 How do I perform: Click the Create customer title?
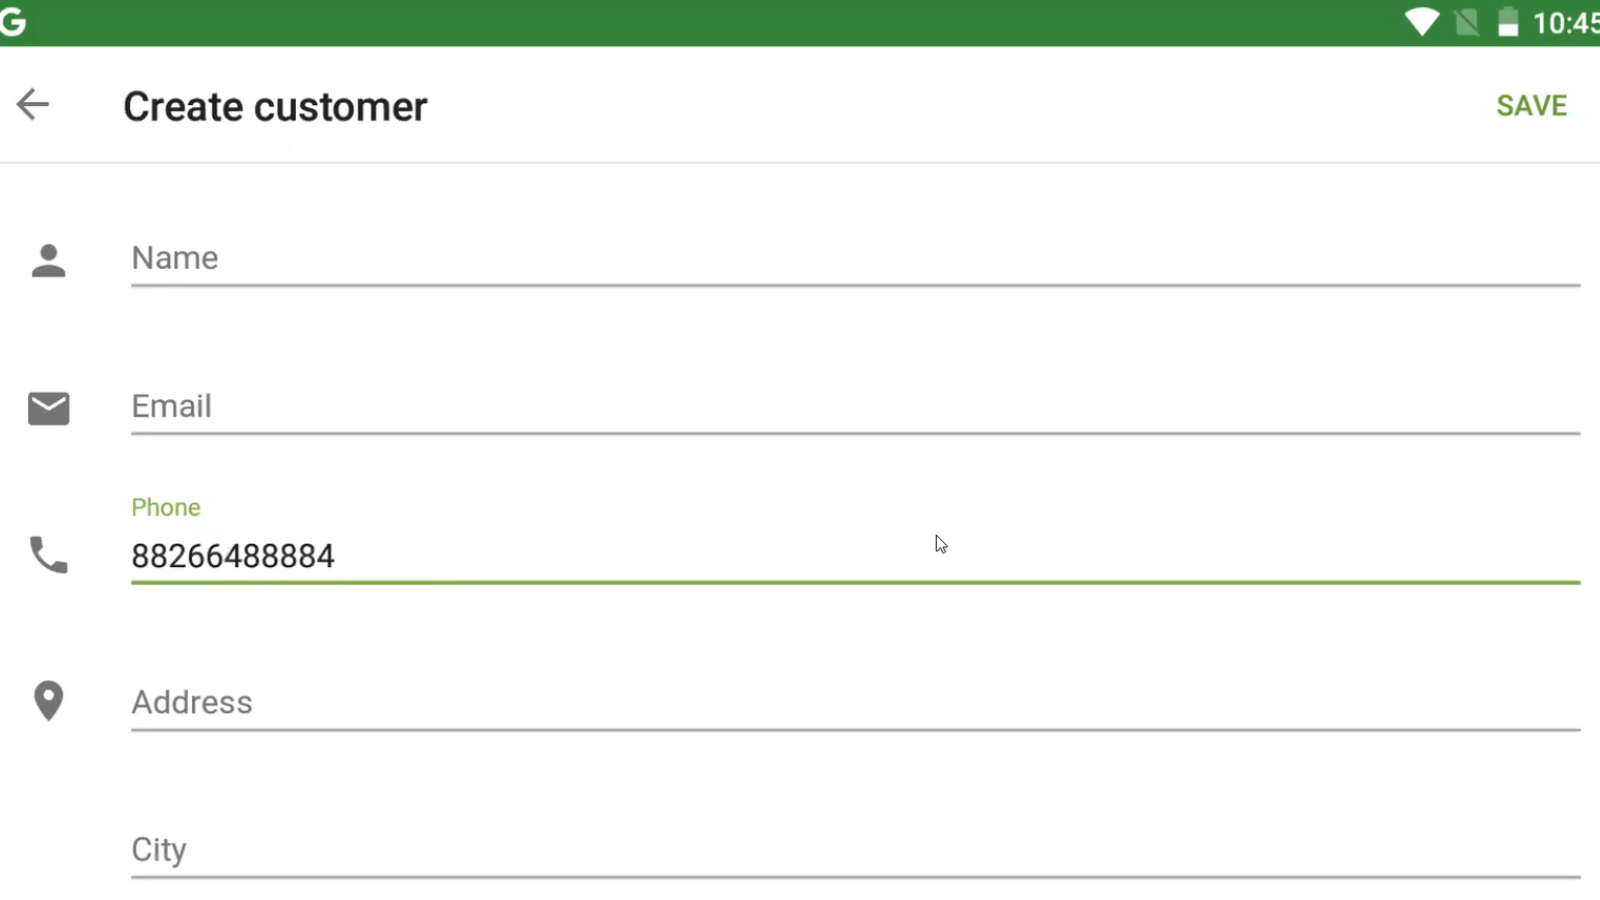point(274,105)
